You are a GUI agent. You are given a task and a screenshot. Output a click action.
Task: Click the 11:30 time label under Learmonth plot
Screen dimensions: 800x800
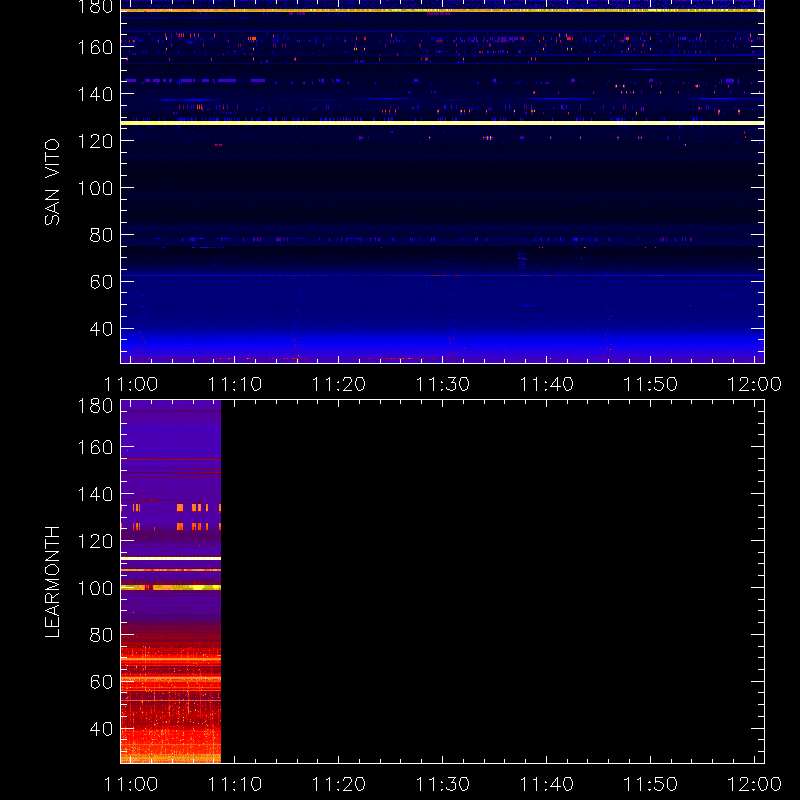point(442,784)
